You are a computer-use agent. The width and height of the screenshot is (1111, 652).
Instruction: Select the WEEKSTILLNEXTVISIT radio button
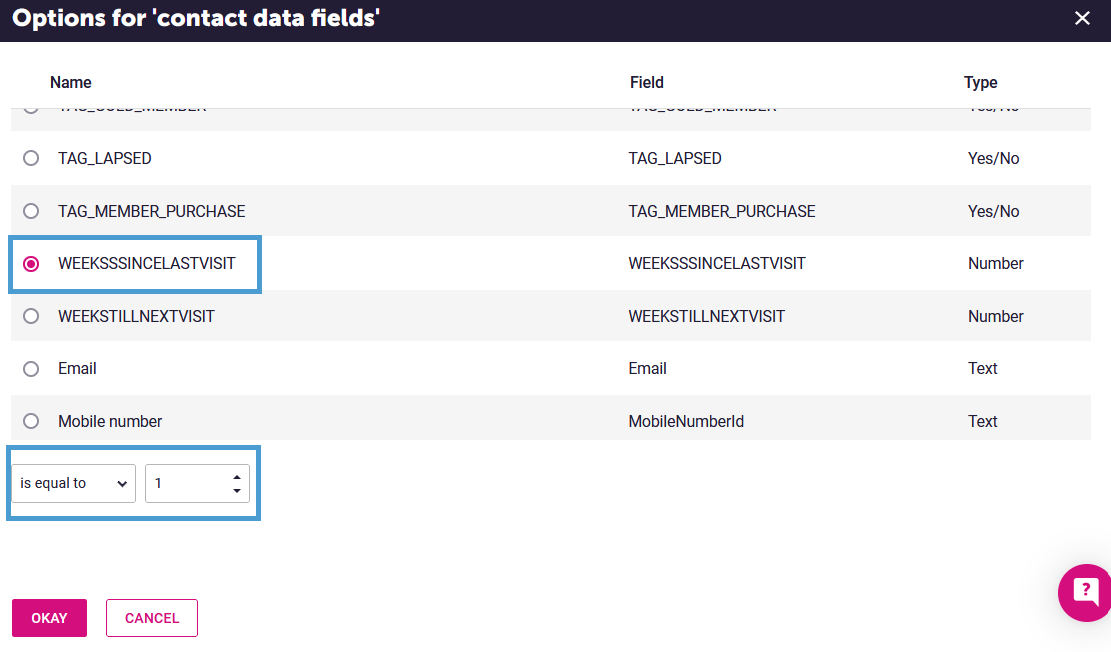coord(31,316)
